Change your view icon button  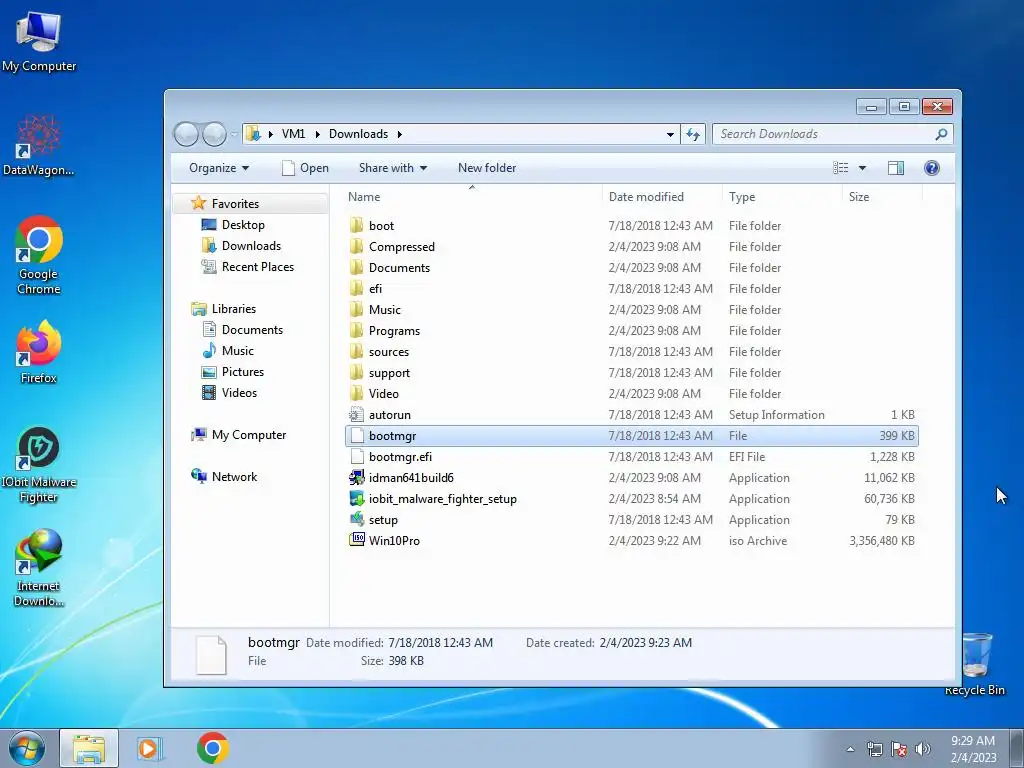click(x=840, y=168)
